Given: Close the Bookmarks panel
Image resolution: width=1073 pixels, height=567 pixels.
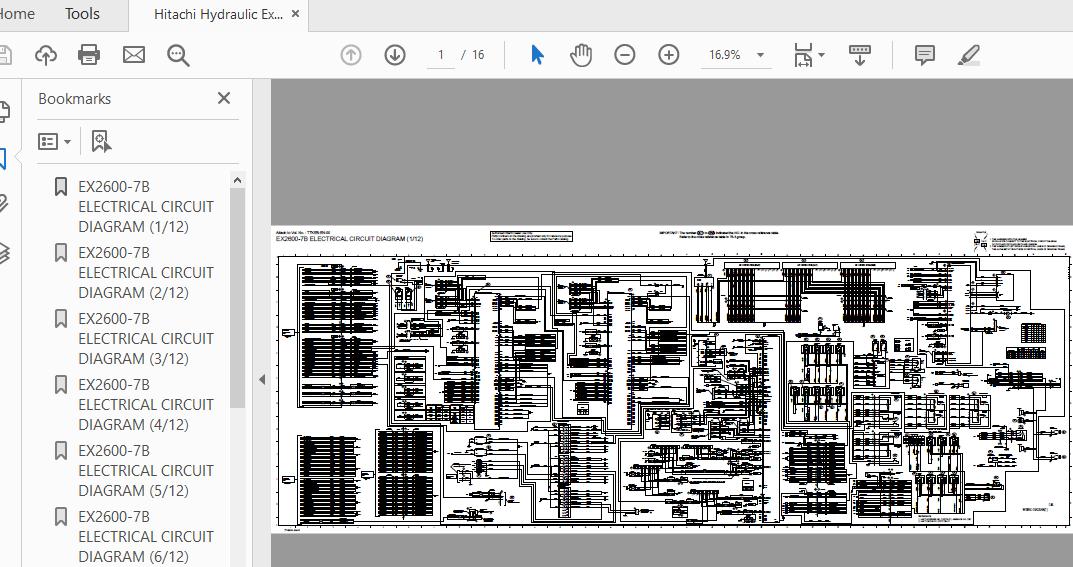Looking at the screenshot, I should [x=224, y=98].
